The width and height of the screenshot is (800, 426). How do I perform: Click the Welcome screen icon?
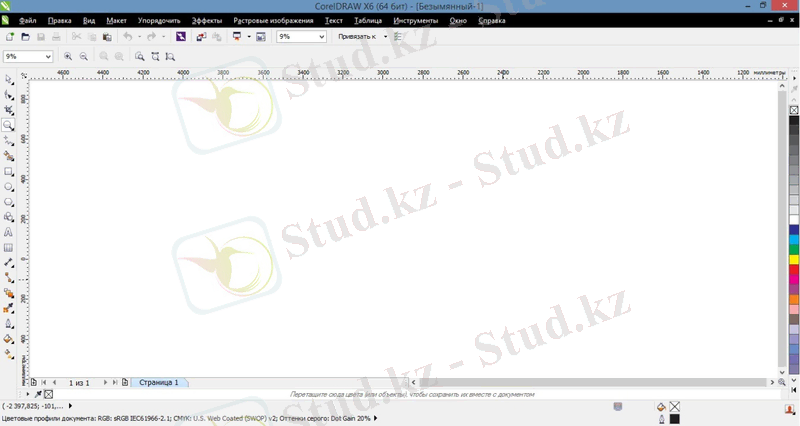click(261, 37)
